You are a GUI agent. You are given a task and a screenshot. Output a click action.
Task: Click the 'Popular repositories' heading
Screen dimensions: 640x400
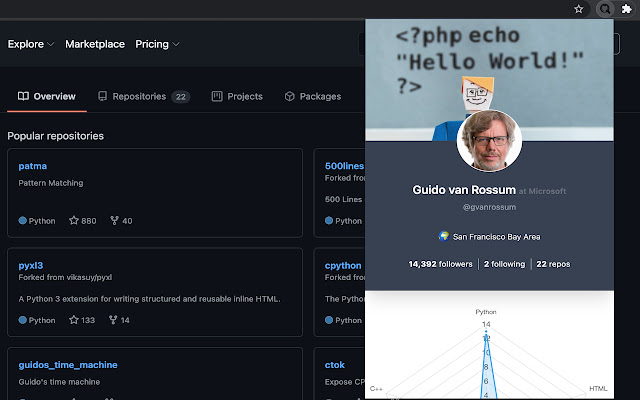click(56, 136)
